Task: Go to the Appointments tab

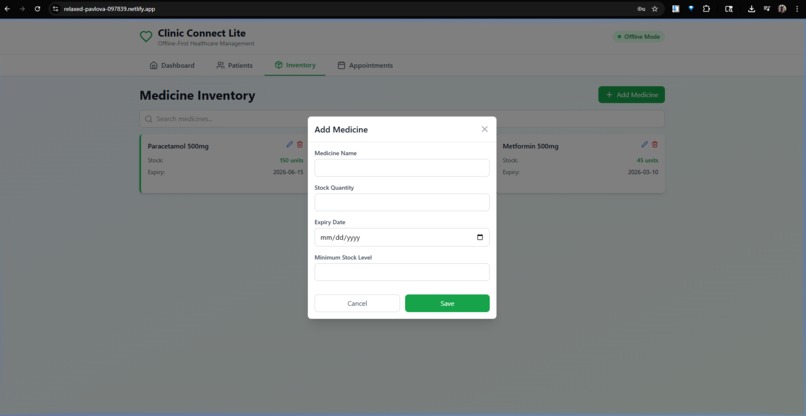Action: pyautogui.click(x=365, y=65)
